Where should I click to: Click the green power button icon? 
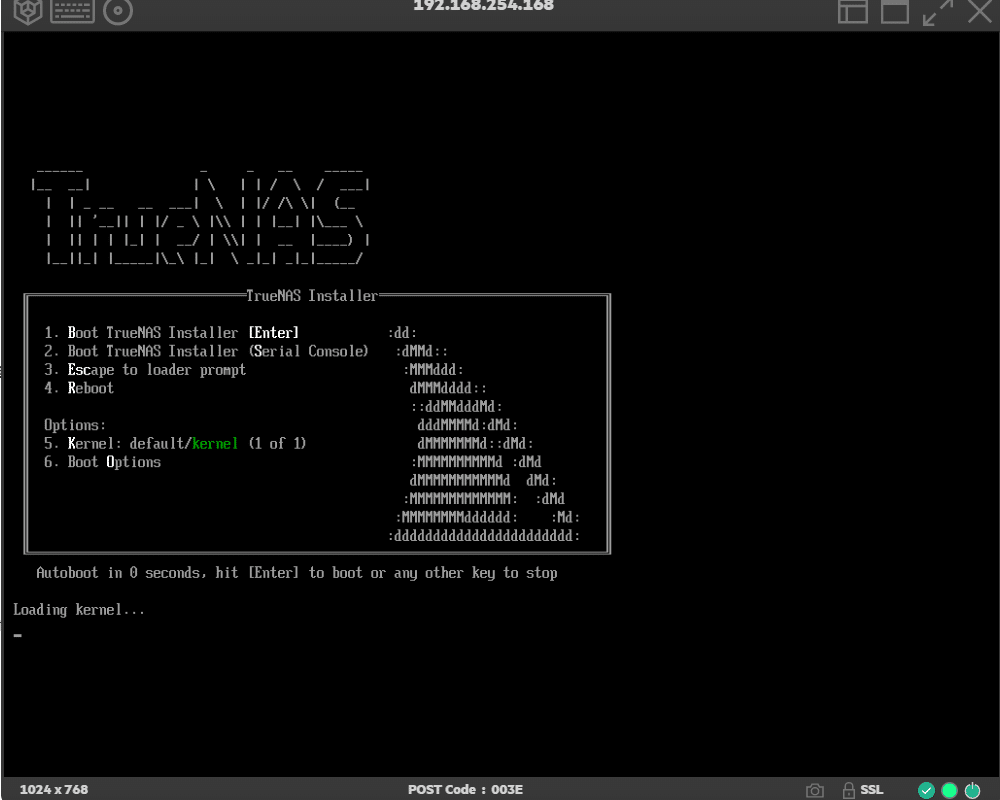(x=972, y=790)
